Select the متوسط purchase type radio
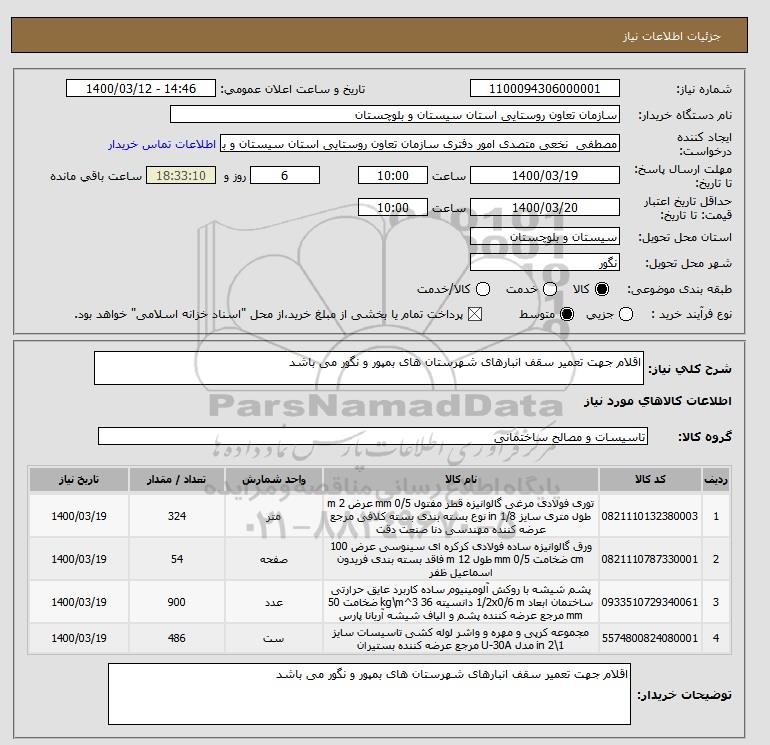 tap(567, 314)
